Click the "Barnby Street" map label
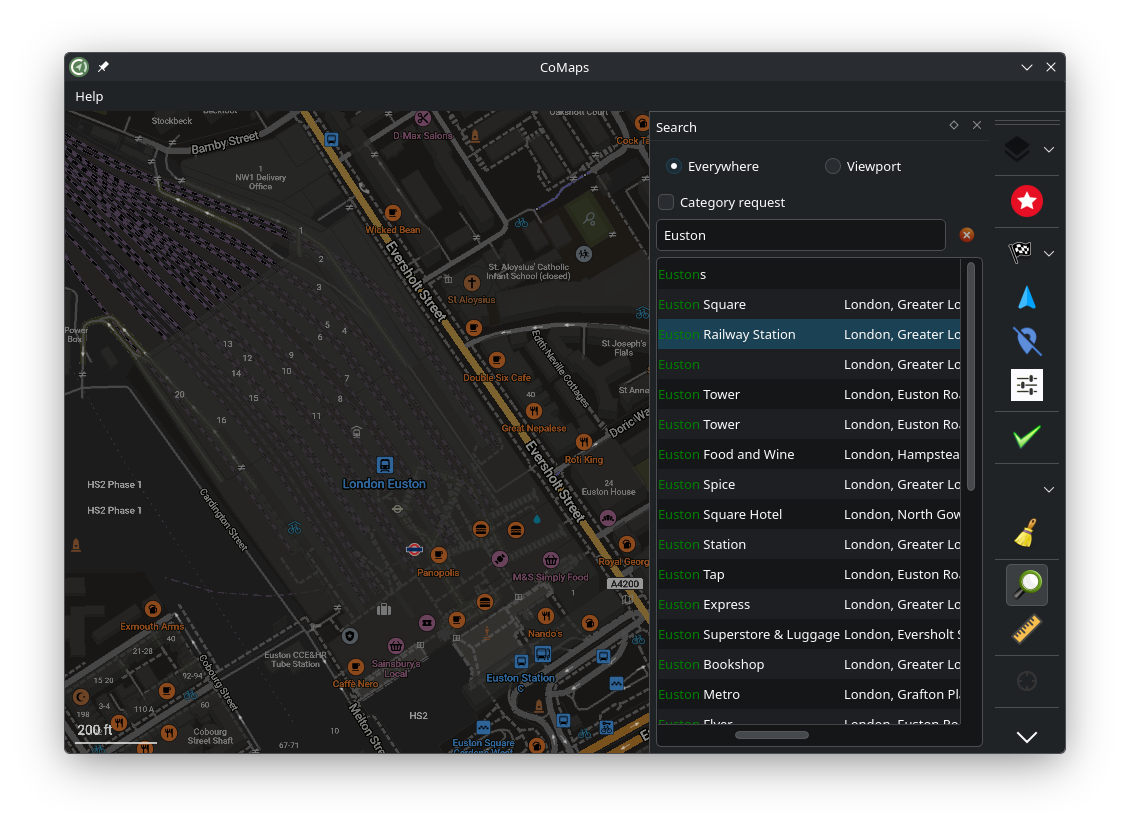The height and width of the screenshot is (830, 1130). coord(224,143)
